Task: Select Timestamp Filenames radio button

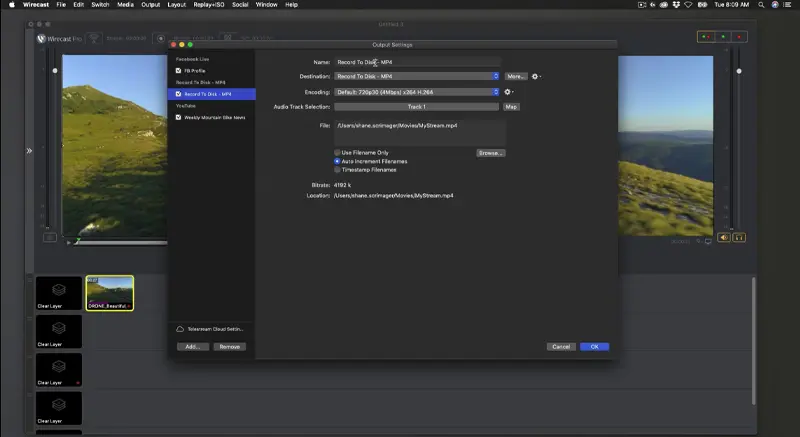Action: point(337,170)
